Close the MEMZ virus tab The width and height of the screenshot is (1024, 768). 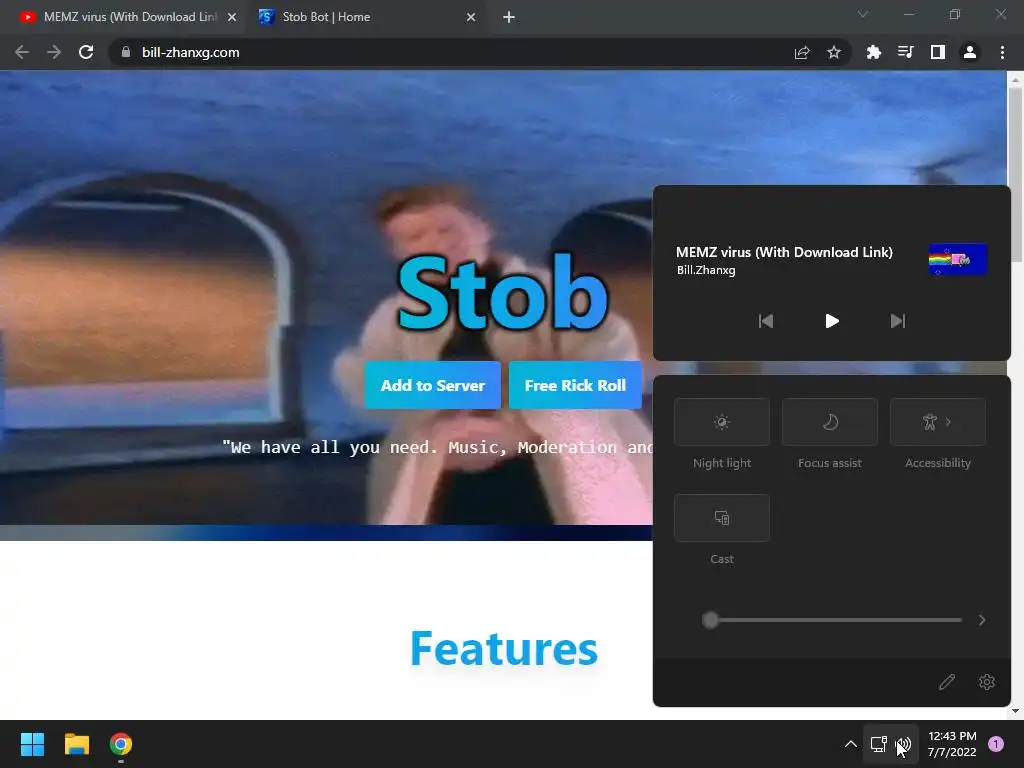point(232,17)
